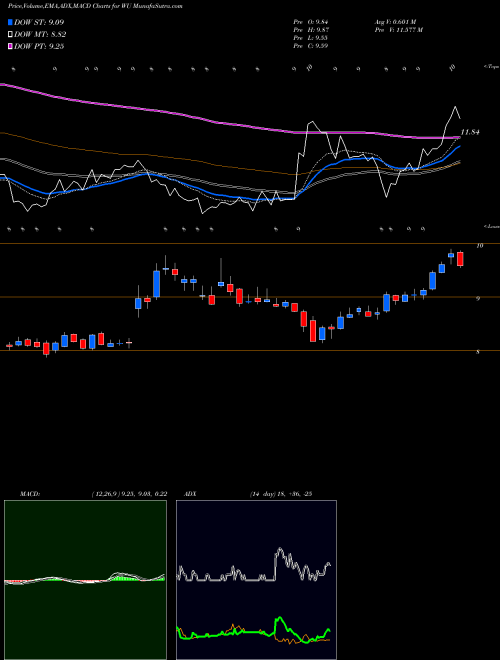Click the 'Pre L: 9.55' value
Viewport: 500px width, 660px height.
point(311,38)
